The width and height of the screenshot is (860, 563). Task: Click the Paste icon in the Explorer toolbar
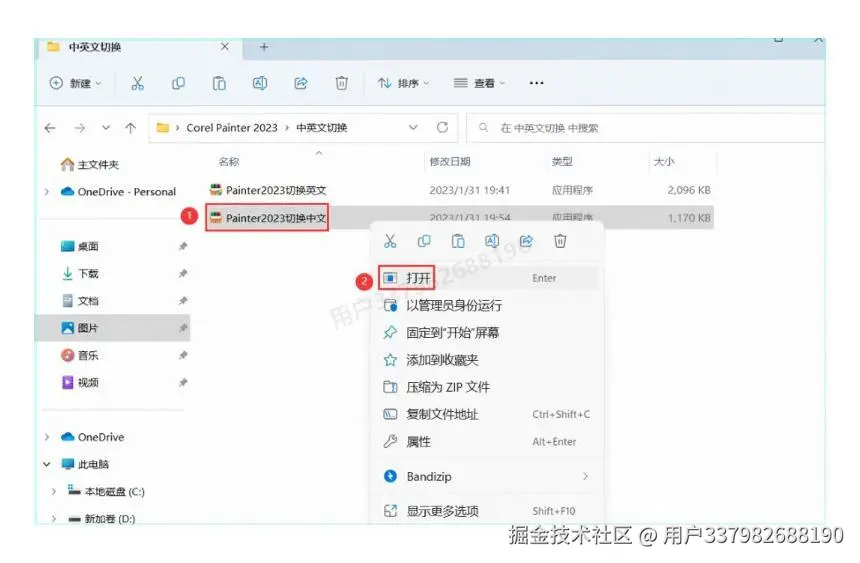[219, 83]
